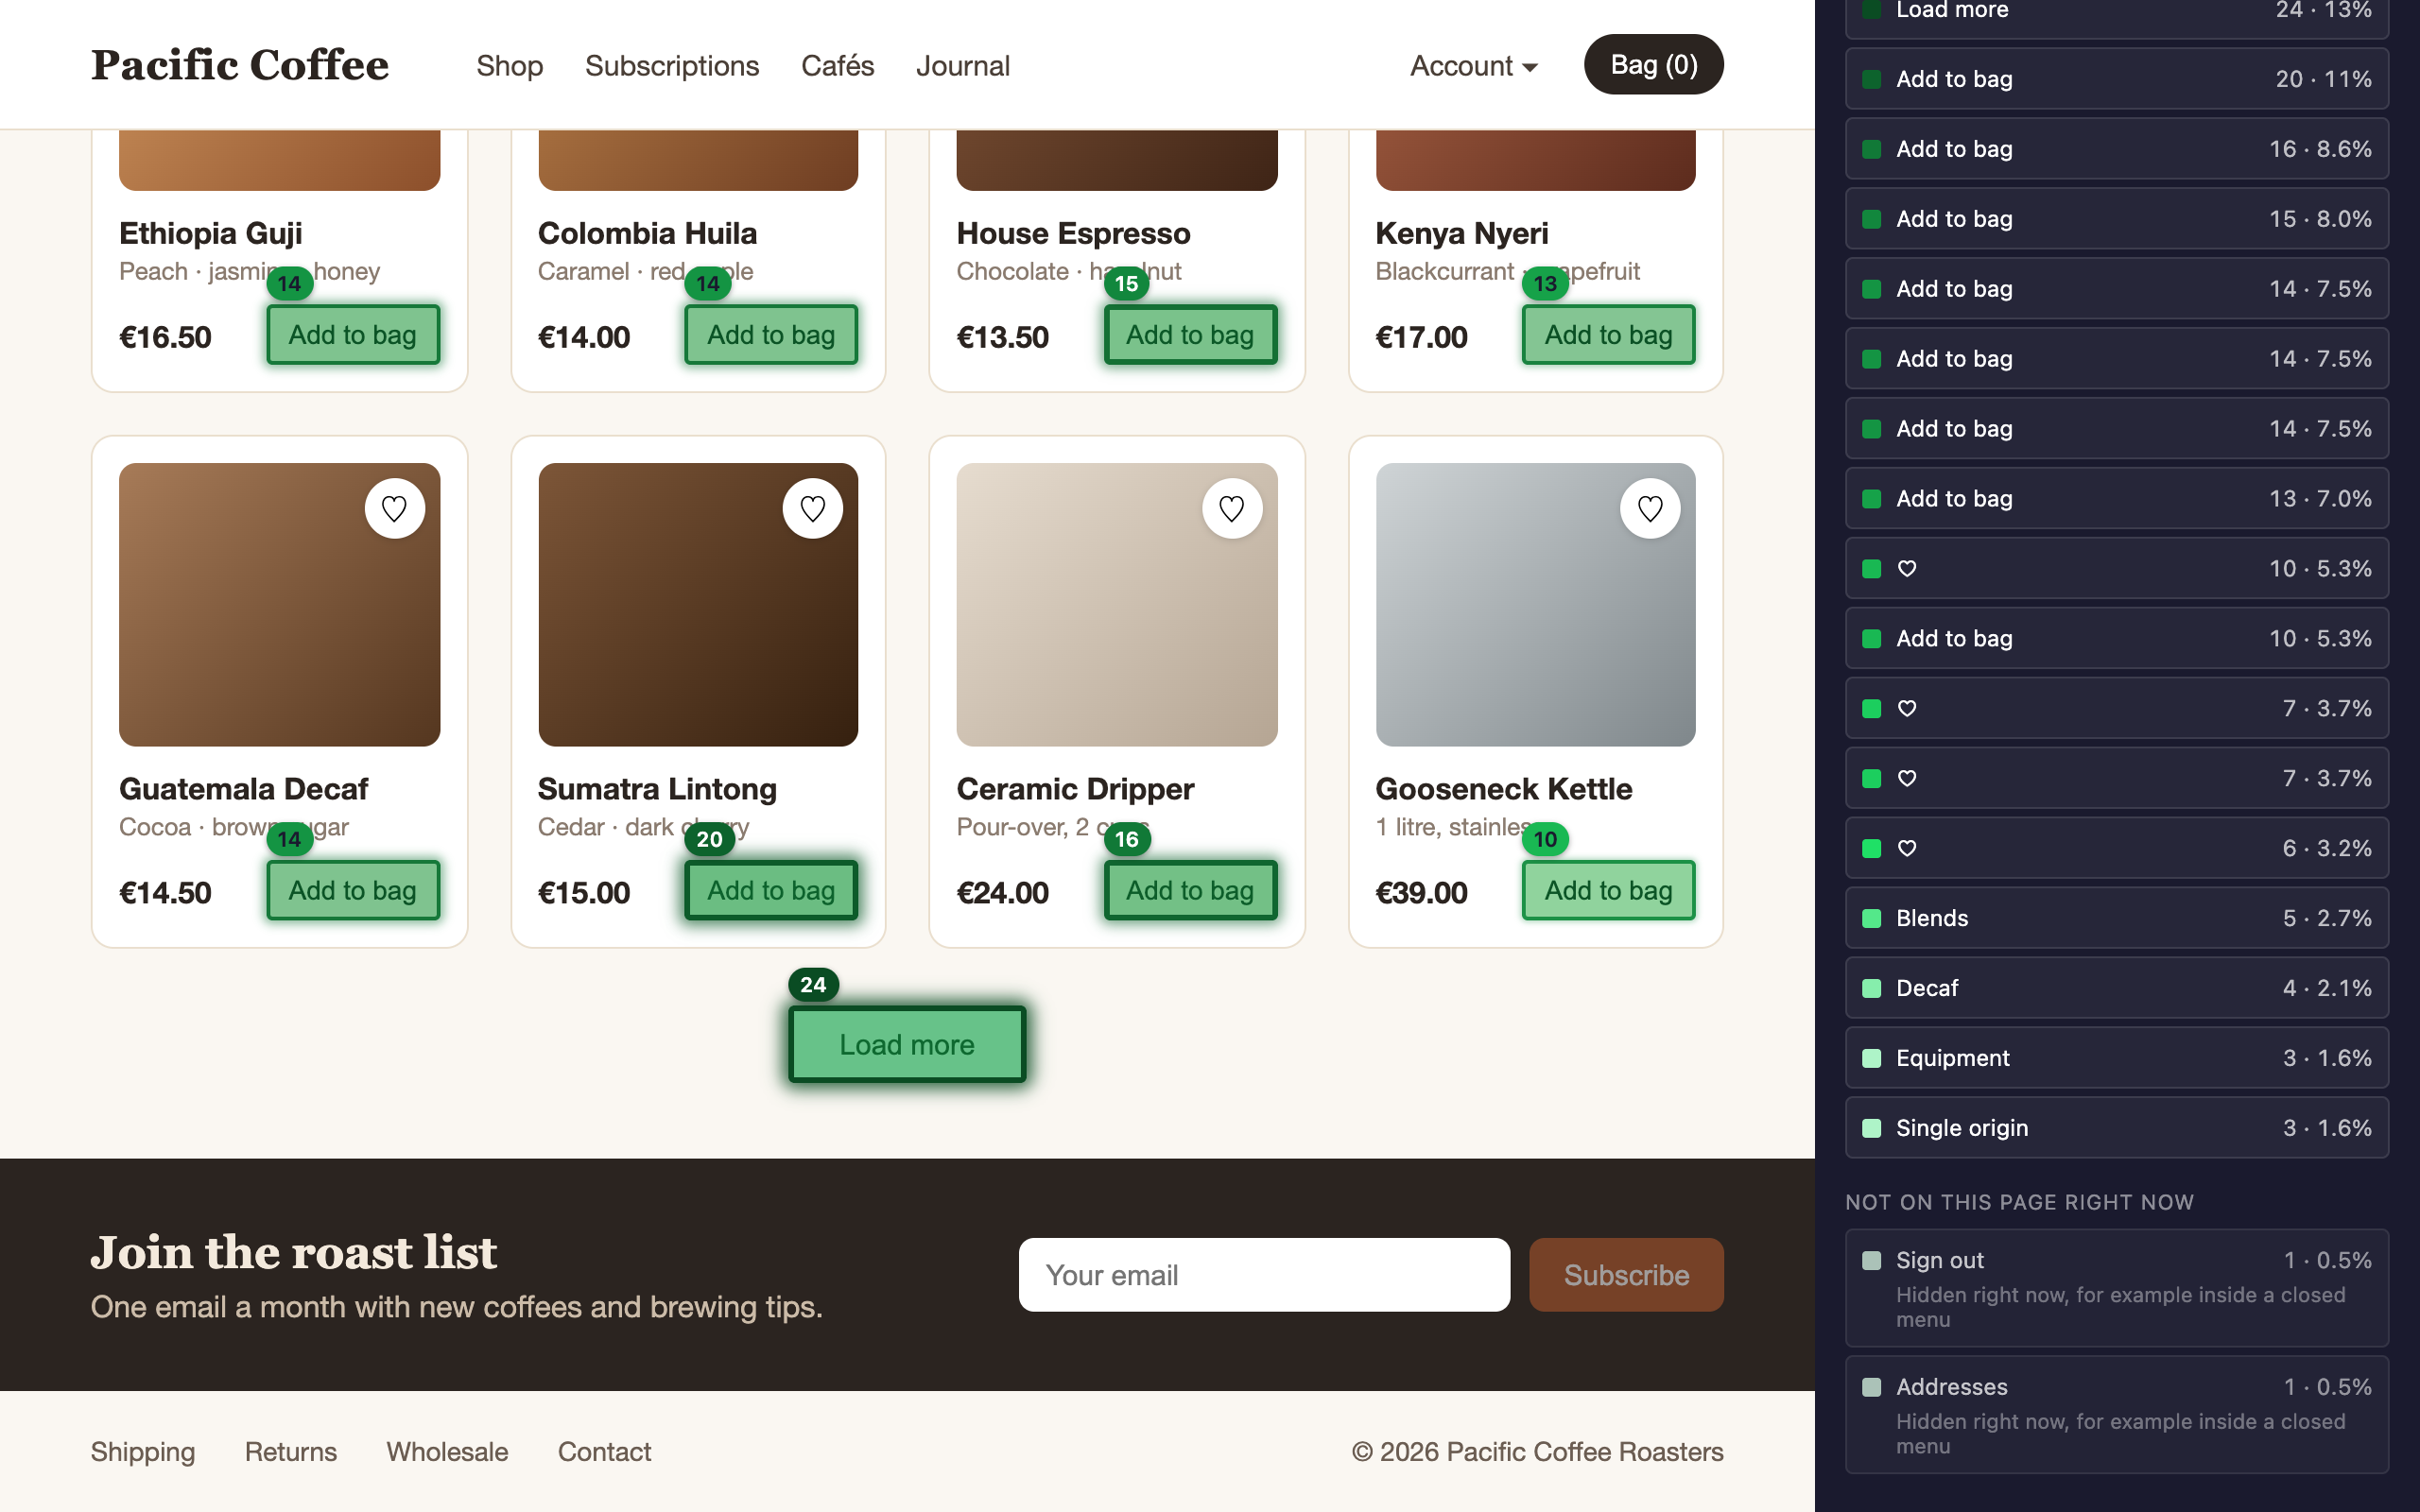Click the Colombia Huila product title
This screenshot has width=2420, height=1512.
tap(647, 233)
